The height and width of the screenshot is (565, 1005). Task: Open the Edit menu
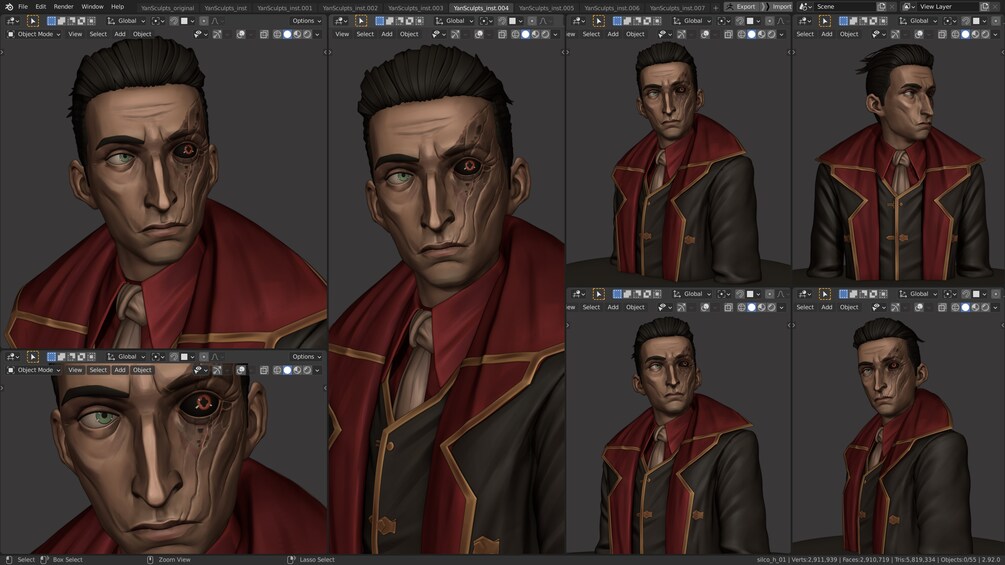coord(41,6)
